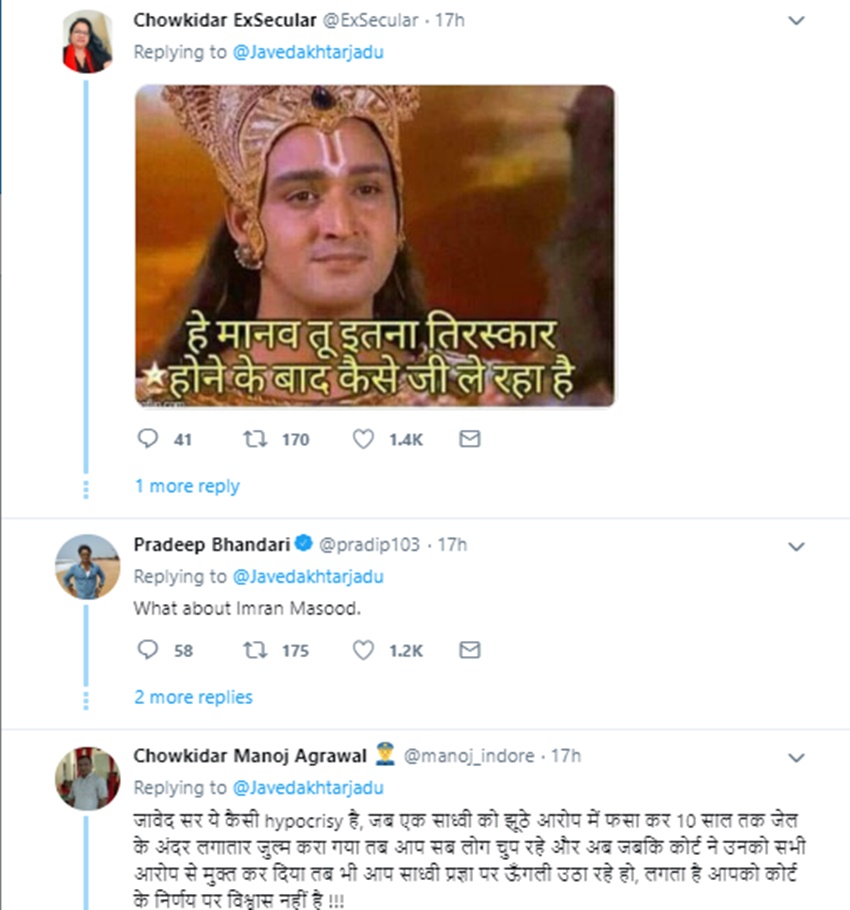Open more options chevron on ExSecular's tweet

tap(796, 21)
